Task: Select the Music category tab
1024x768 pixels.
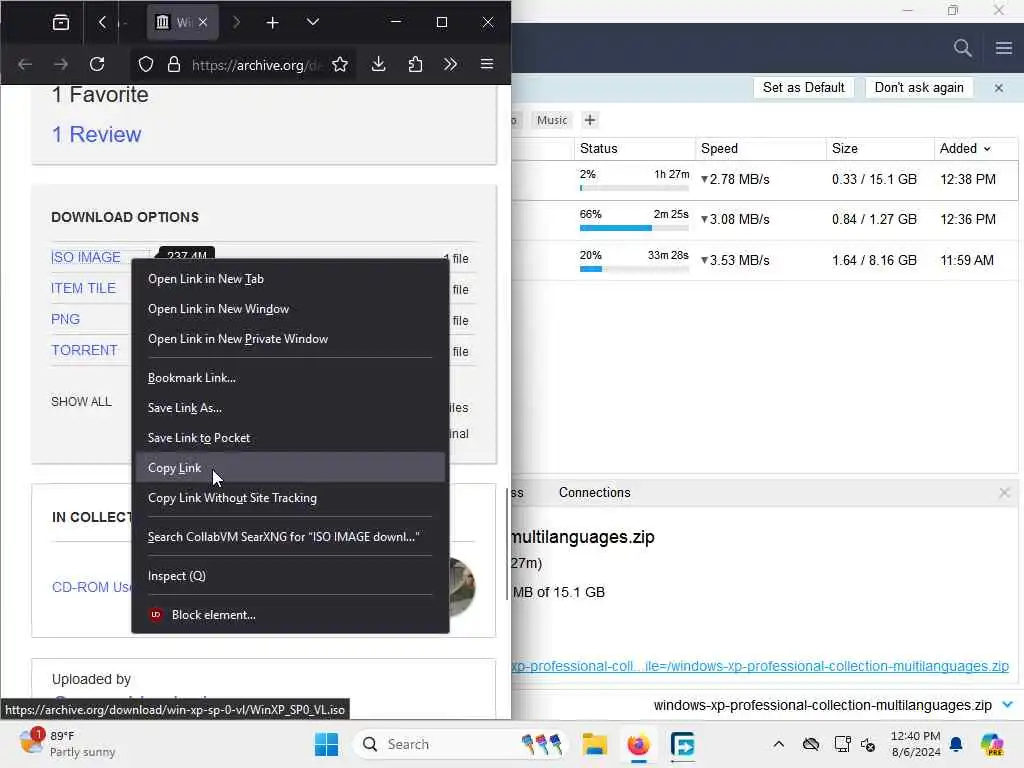Action: pyautogui.click(x=552, y=120)
